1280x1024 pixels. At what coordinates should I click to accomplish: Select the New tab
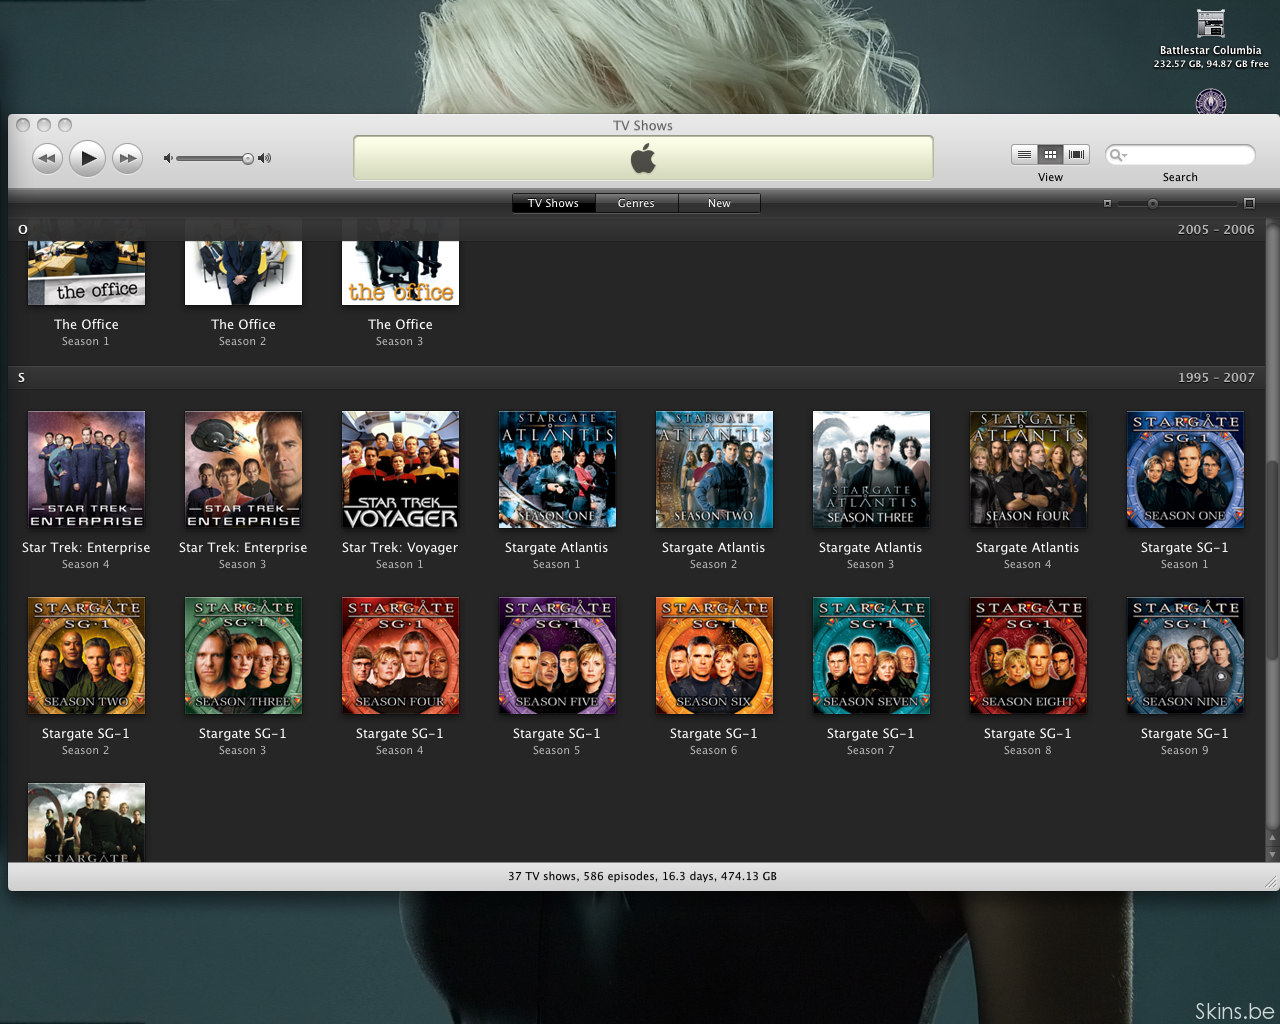pos(719,203)
